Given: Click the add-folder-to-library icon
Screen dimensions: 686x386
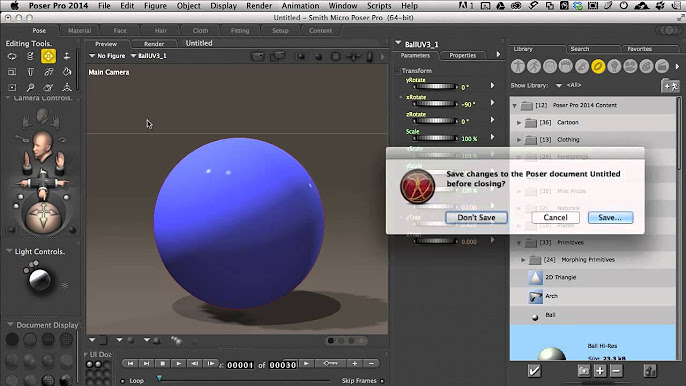Looking at the screenshot, I should 670,86.
